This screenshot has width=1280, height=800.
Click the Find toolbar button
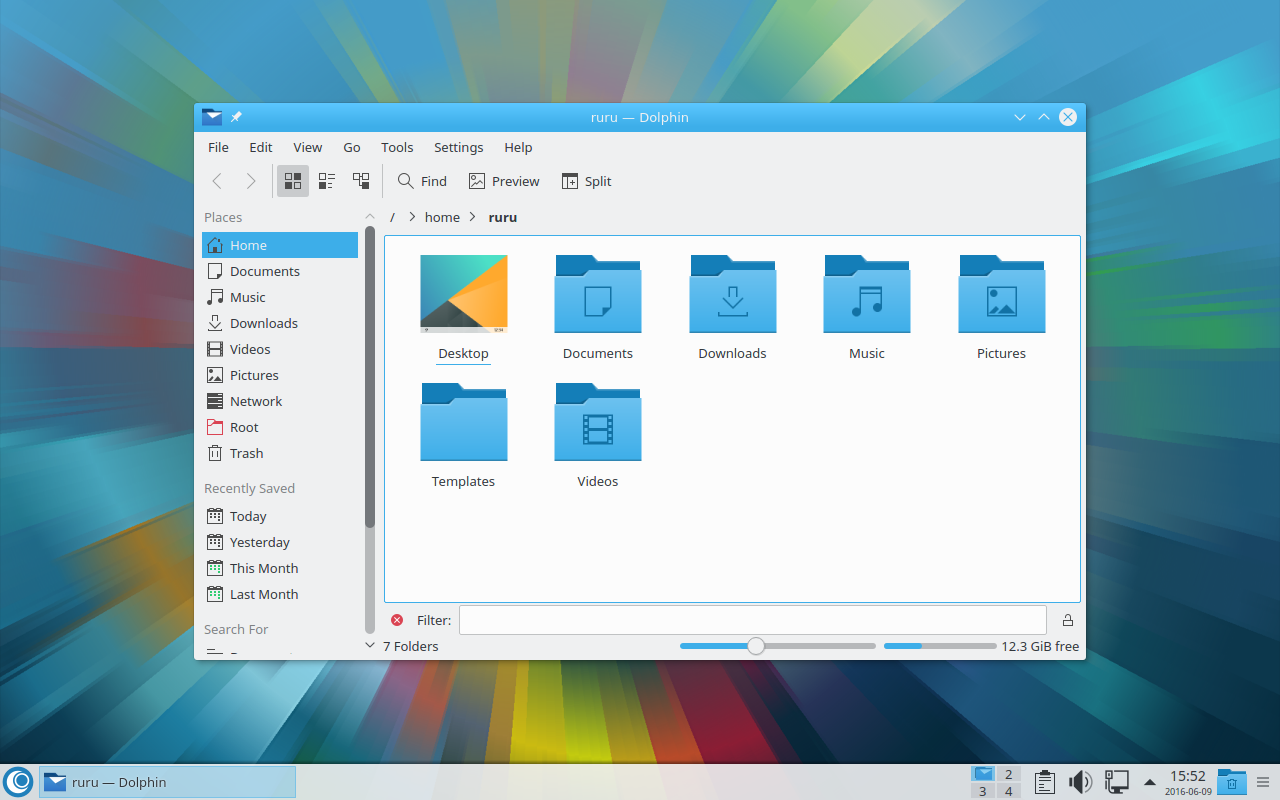click(x=422, y=181)
